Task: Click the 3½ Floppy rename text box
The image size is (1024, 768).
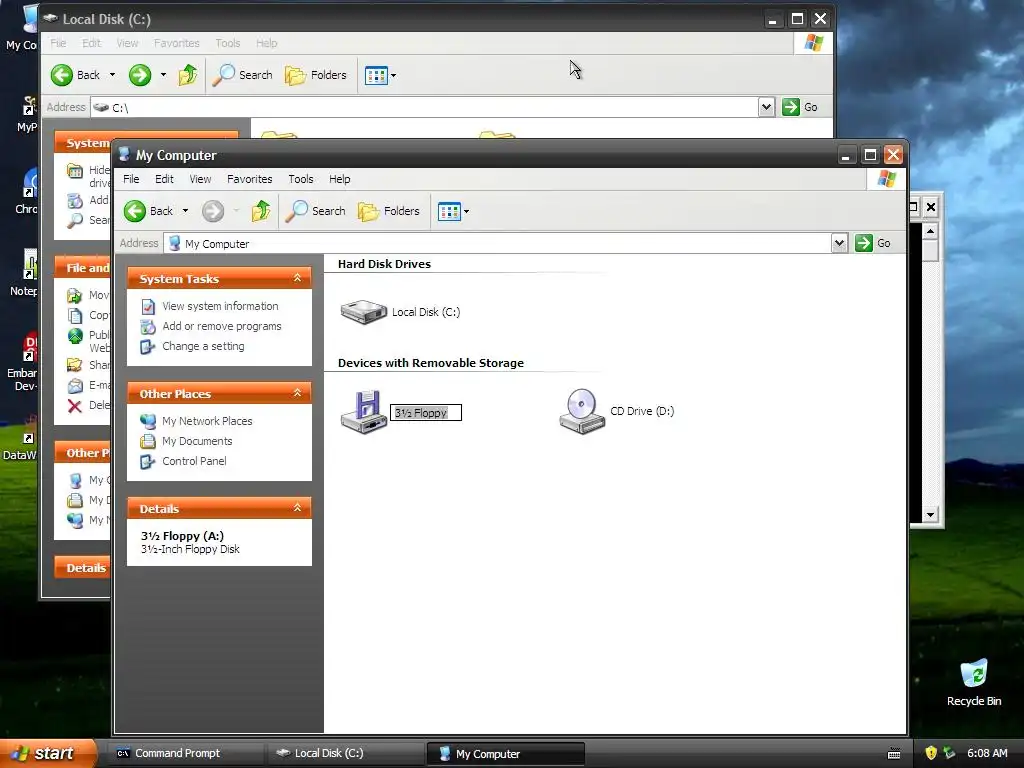Action: 426,413
